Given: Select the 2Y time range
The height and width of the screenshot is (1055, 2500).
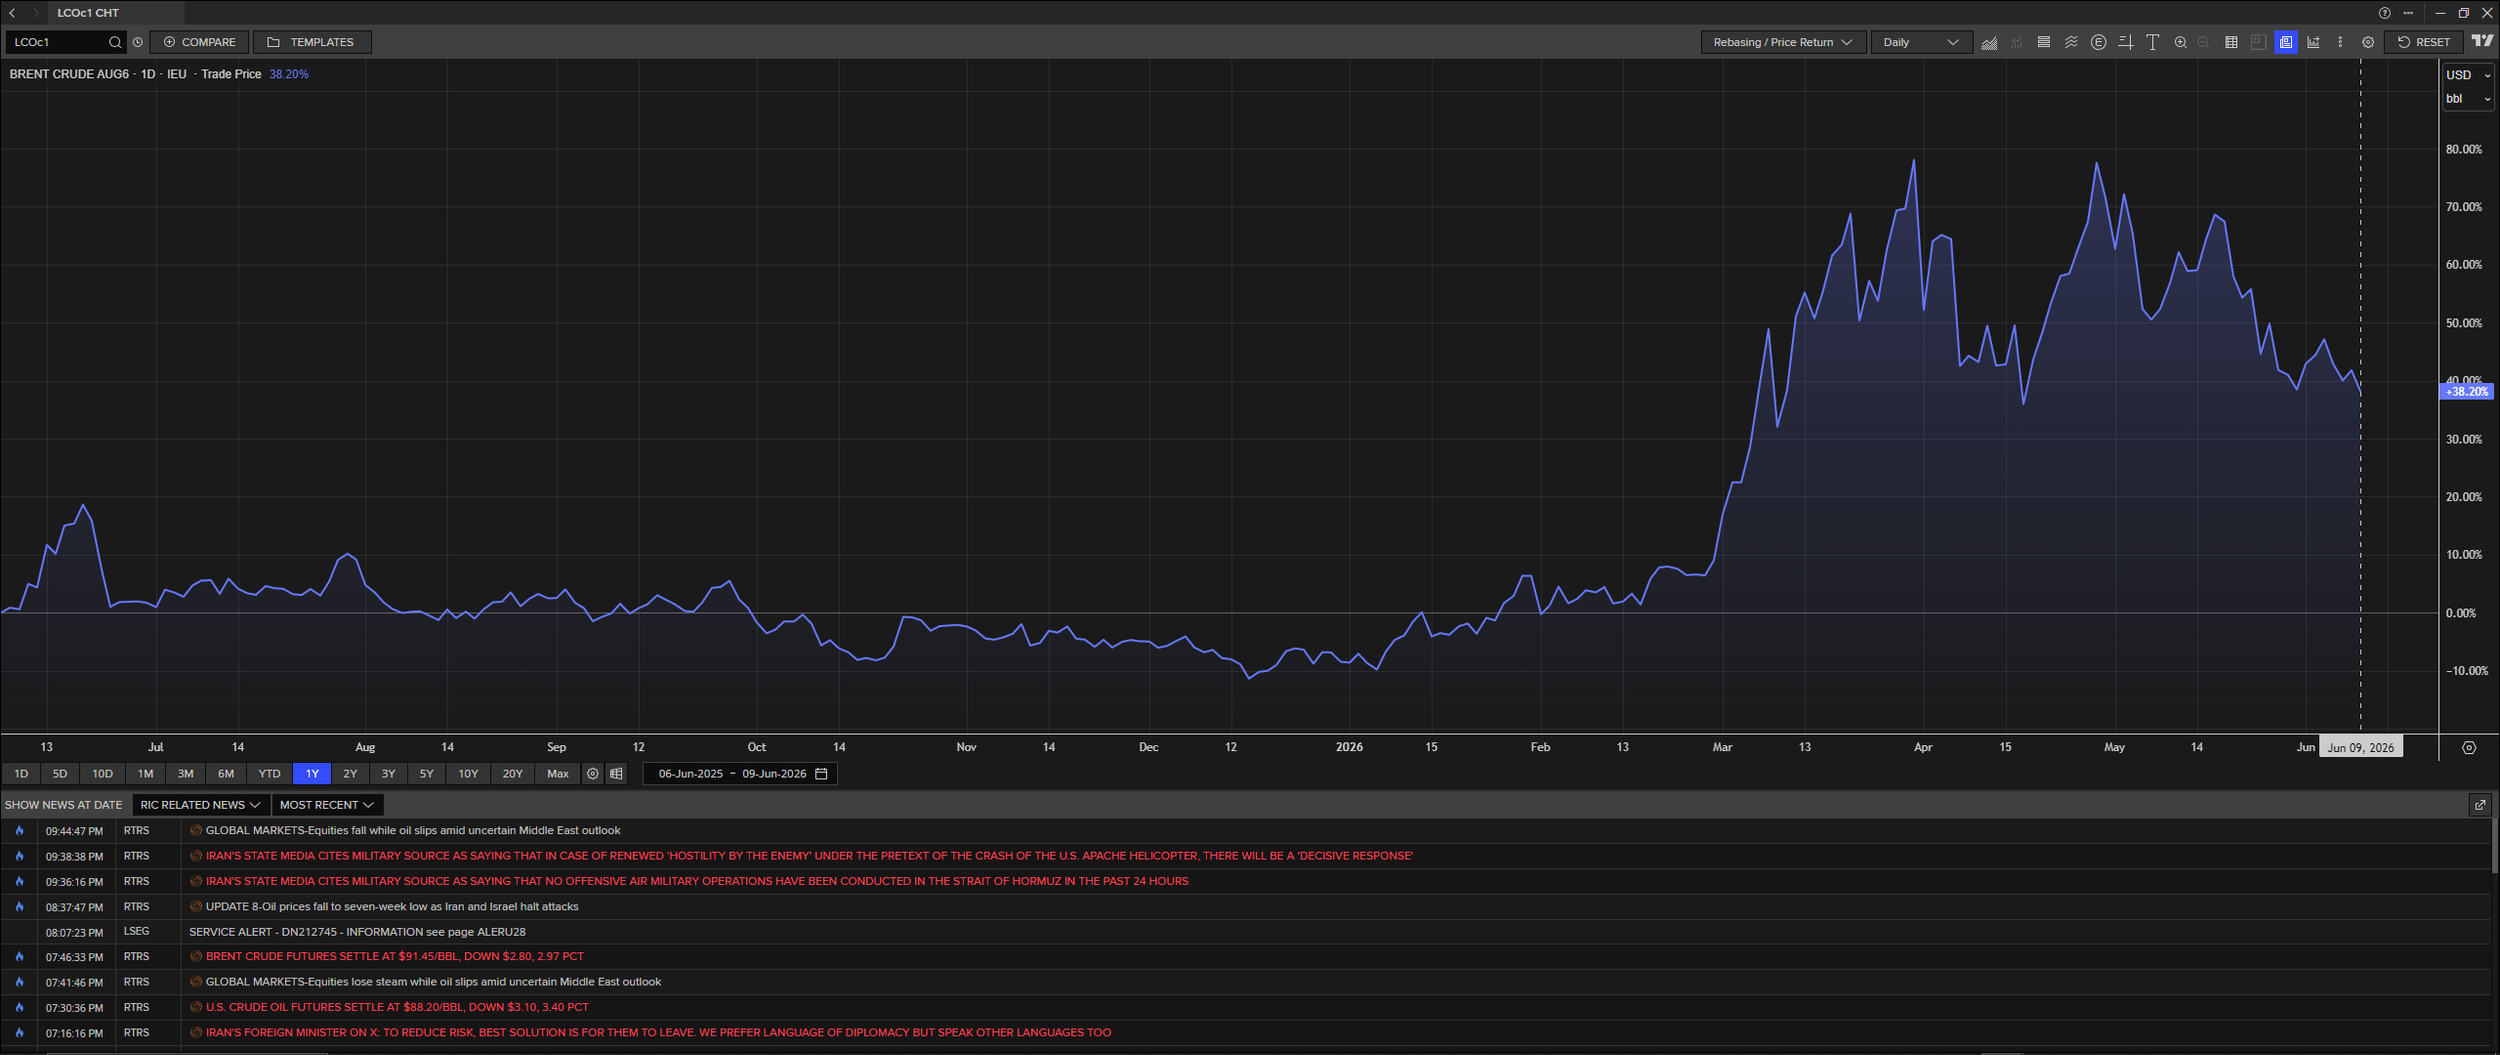Looking at the screenshot, I should 350,774.
